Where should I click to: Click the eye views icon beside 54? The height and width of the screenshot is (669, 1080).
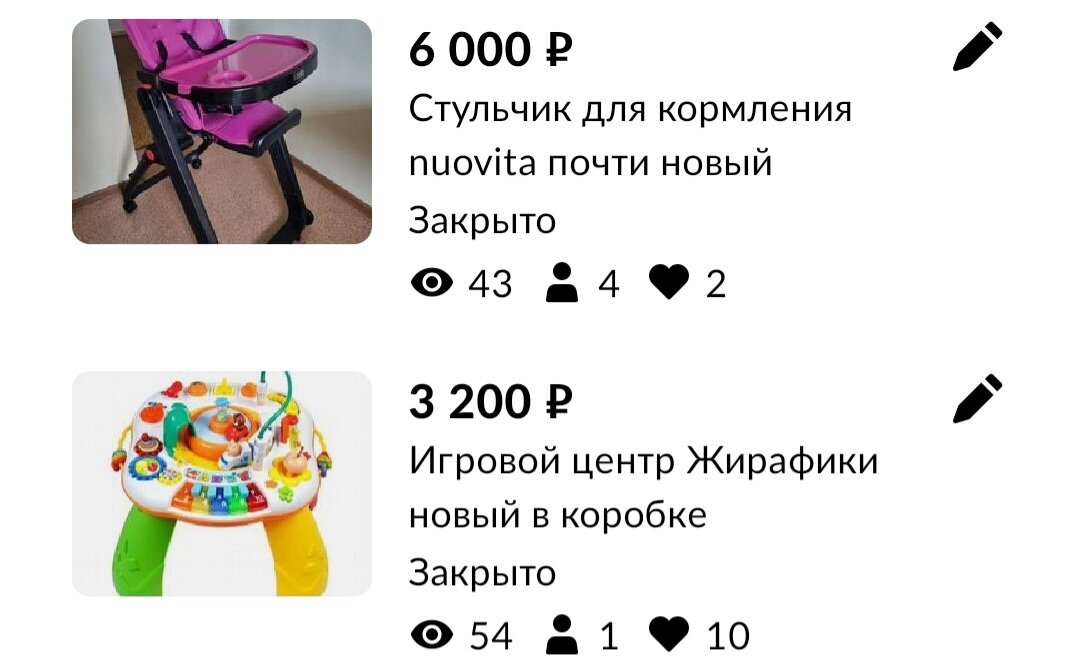(x=432, y=635)
